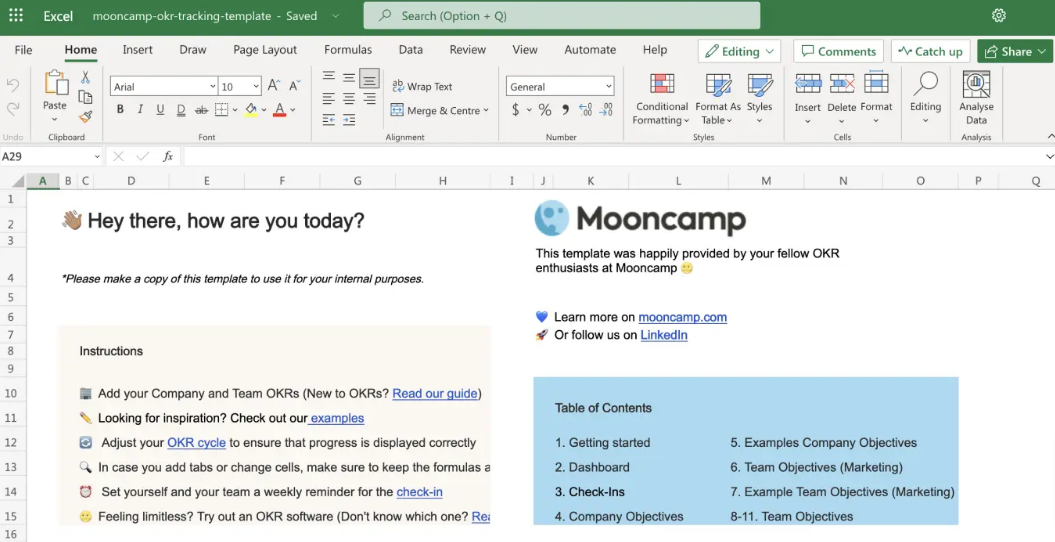The height and width of the screenshot is (542, 1055).
Task: Open the mooncamp.com link
Action: click(x=682, y=317)
